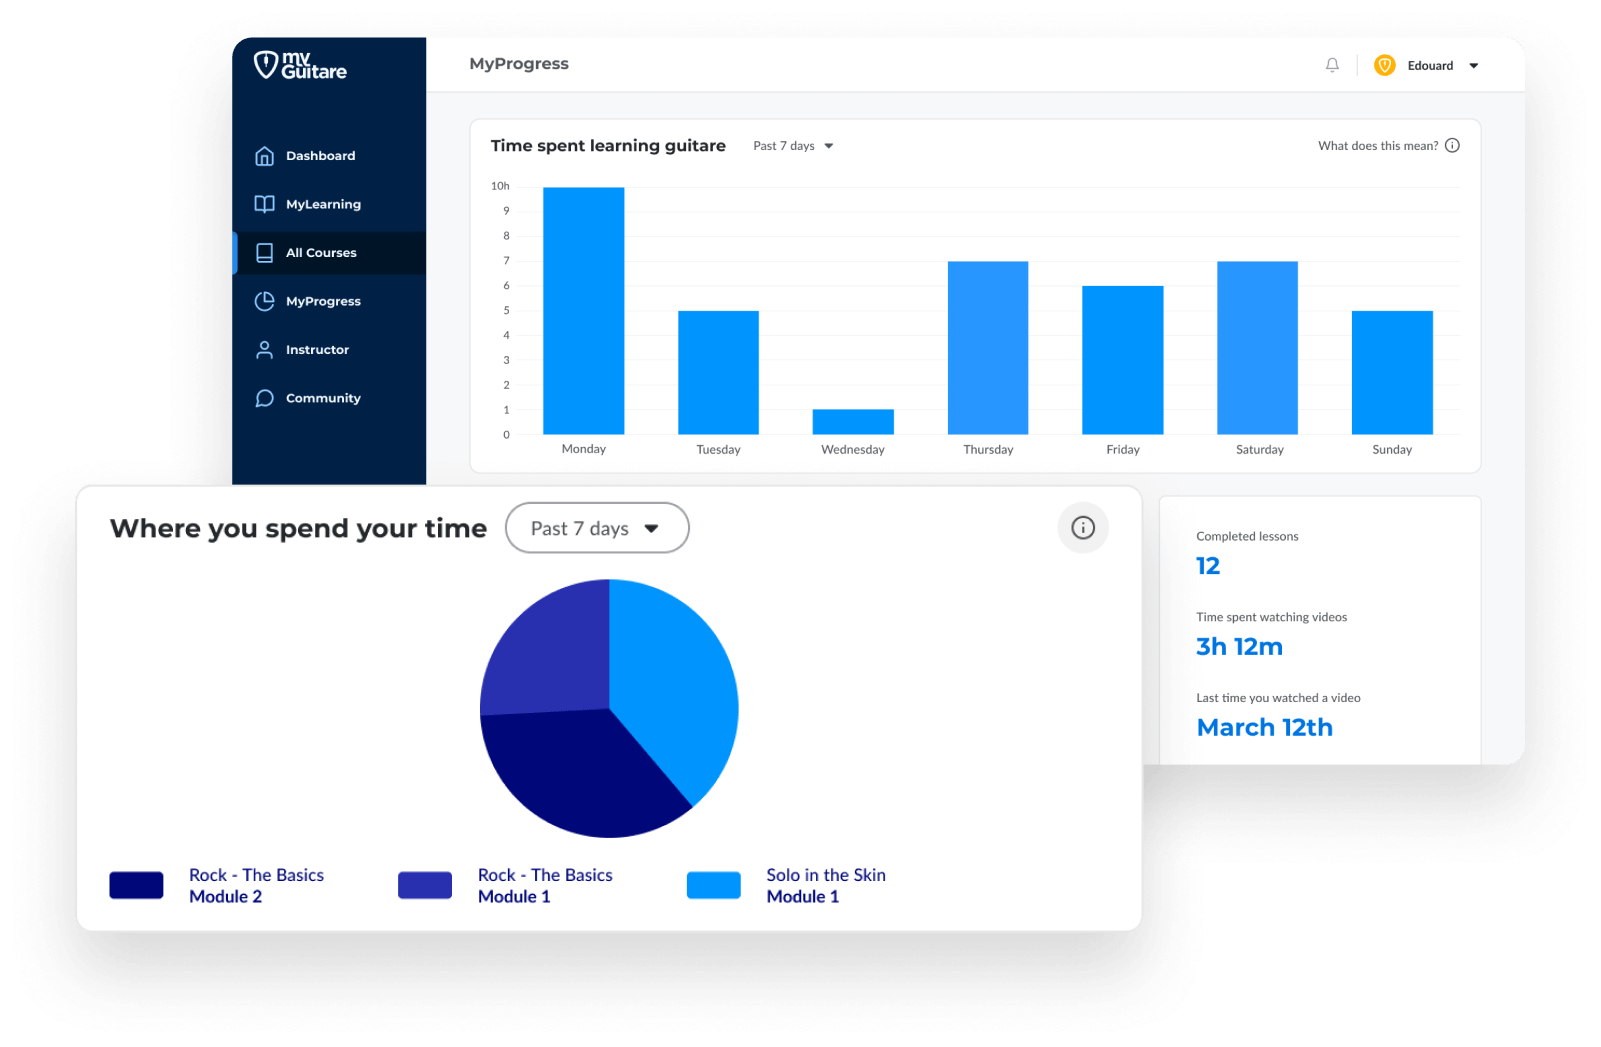Image resolution: width=1601 pixels, height=1047 pixels.
Task: Click the Community chat bubble icon
Action: tap(264, 398)
